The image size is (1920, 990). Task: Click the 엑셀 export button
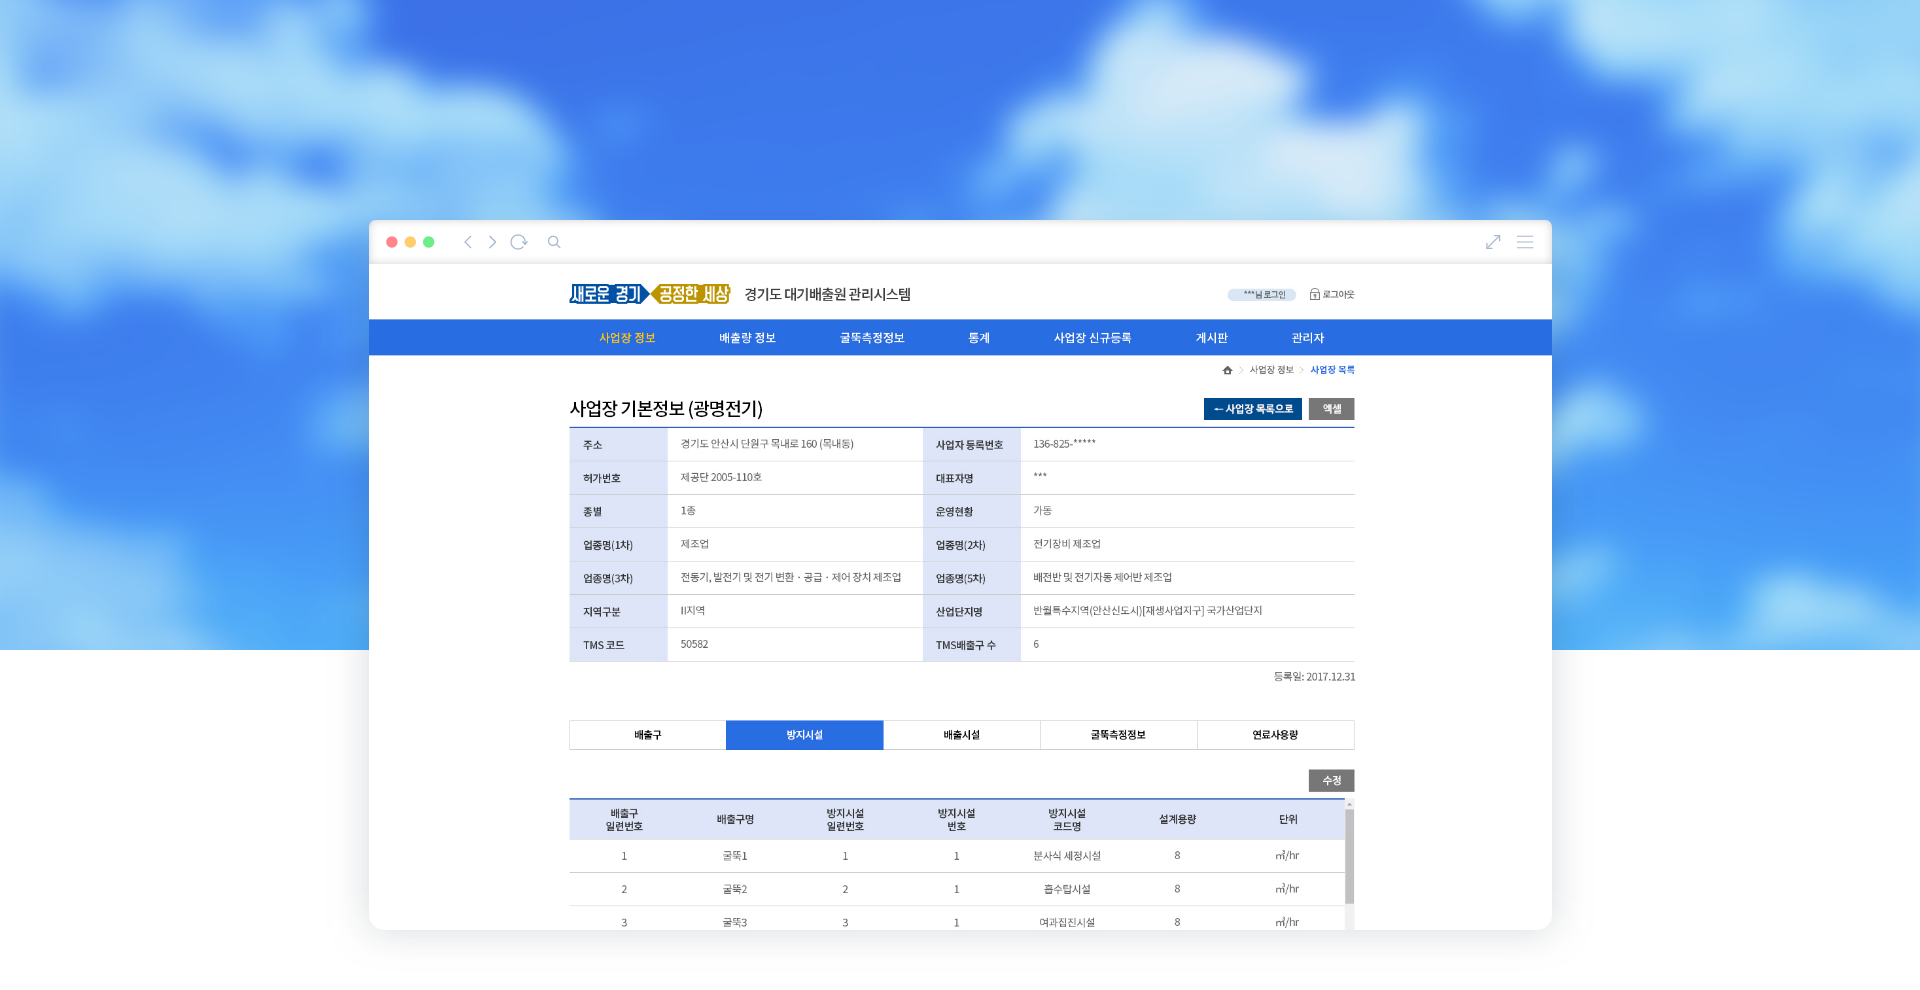pyautogui.click(x=1331, y=409)
